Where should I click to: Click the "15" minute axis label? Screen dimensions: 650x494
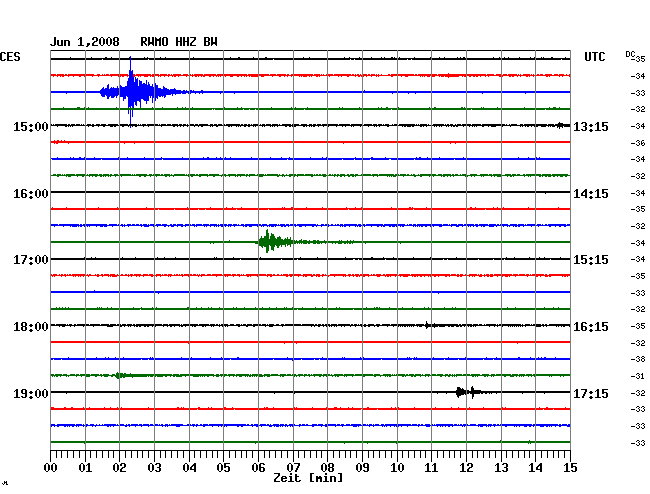pos(570,468)
